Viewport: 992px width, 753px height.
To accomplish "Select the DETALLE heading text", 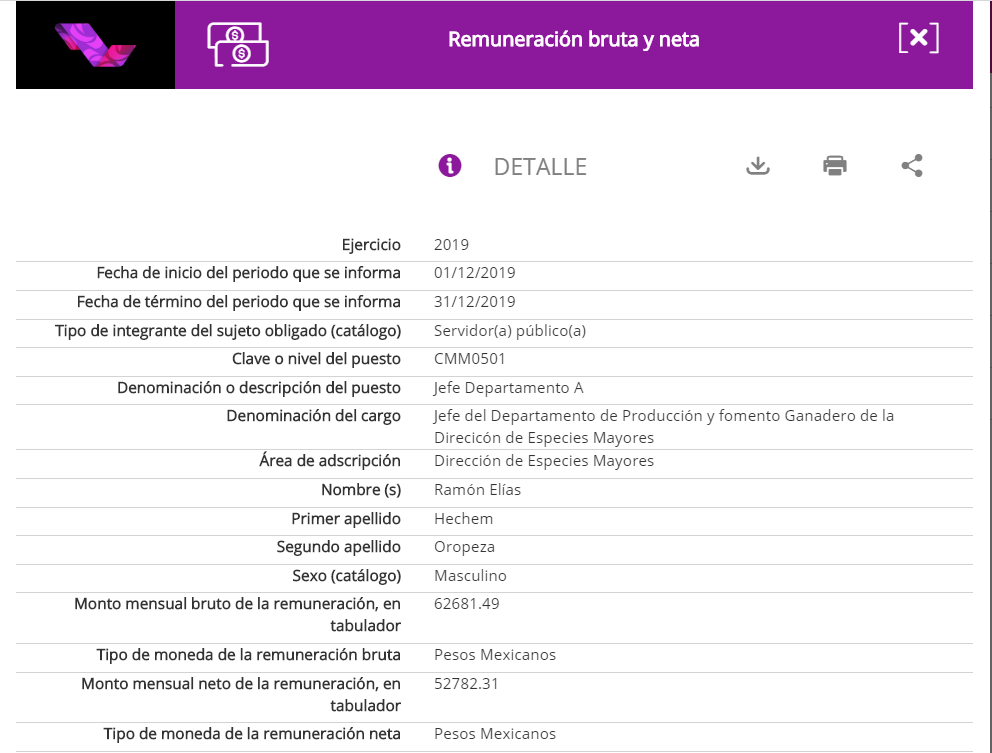I will pyautogui.click(x=540, y=167).
